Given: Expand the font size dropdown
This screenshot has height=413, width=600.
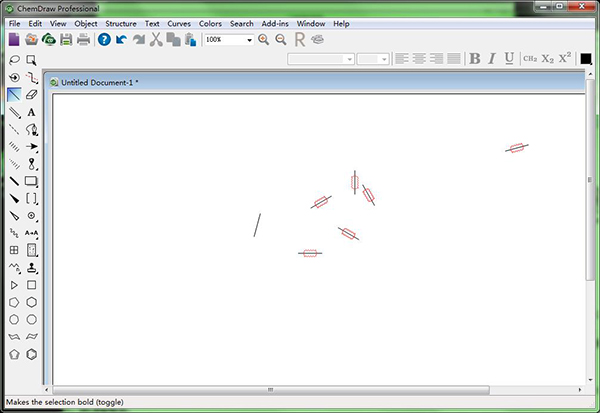Looking at the screenshot, I should coord(385,59).
